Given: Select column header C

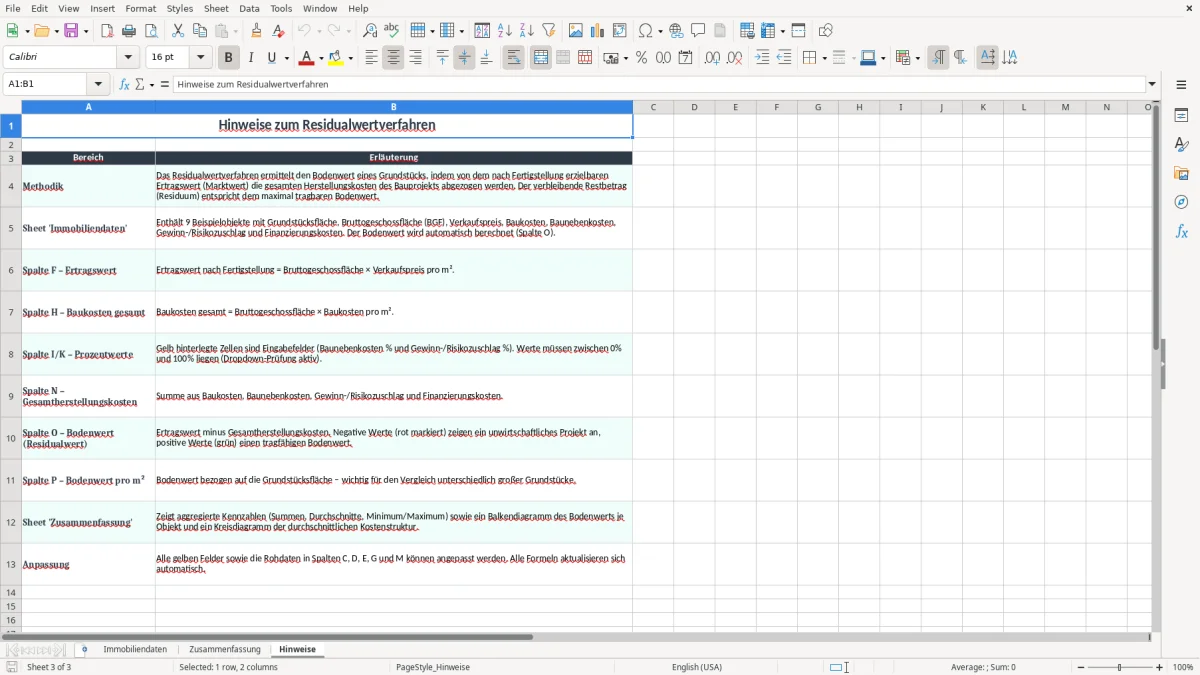Looking at the screenshot, I should point(653,107).
